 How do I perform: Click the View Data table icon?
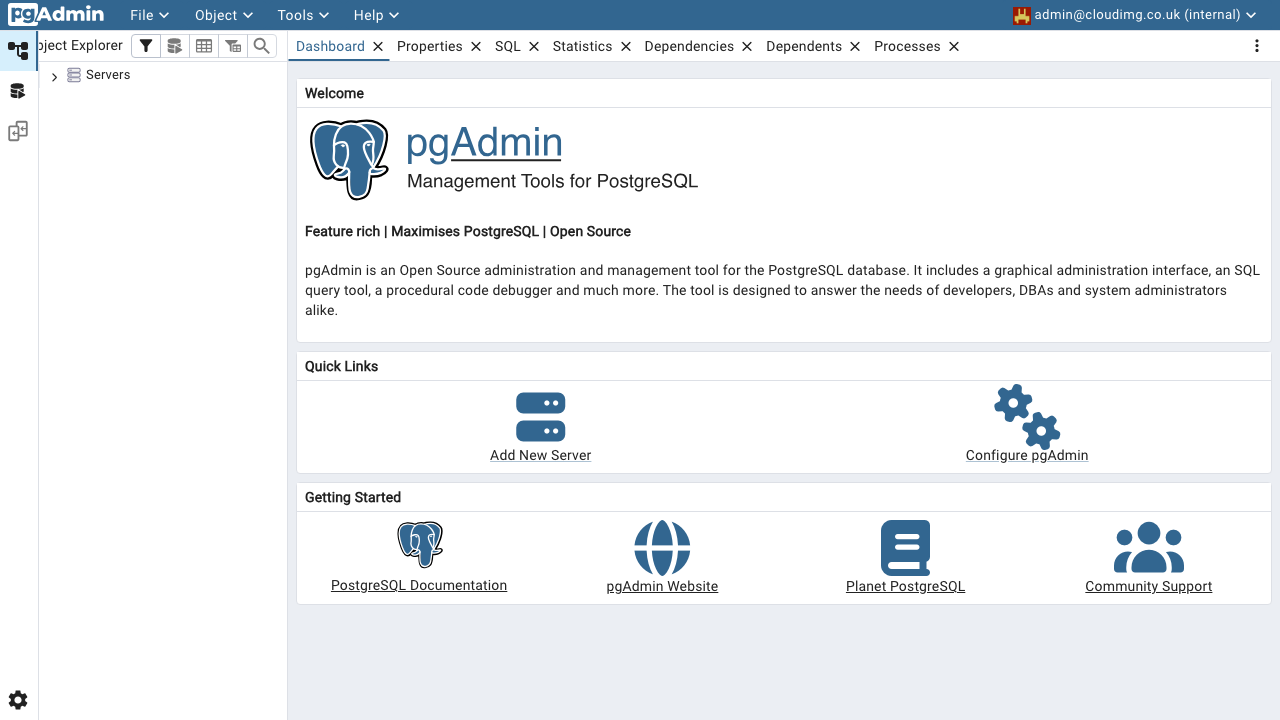click(x=204, y=46)
